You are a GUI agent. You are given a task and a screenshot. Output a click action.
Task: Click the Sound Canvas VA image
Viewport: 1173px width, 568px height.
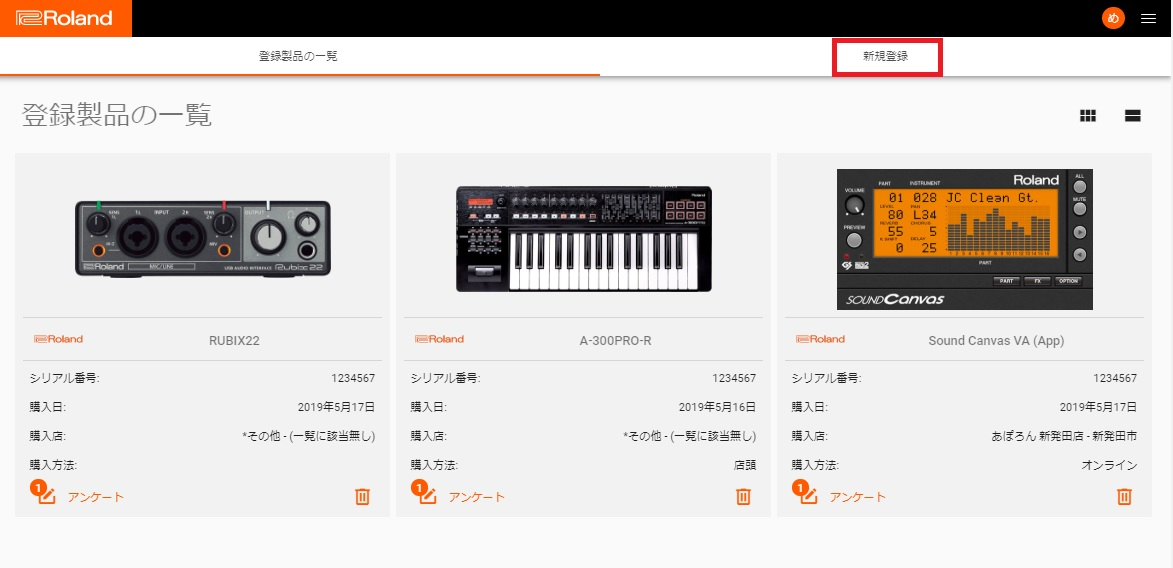[964, 239]
